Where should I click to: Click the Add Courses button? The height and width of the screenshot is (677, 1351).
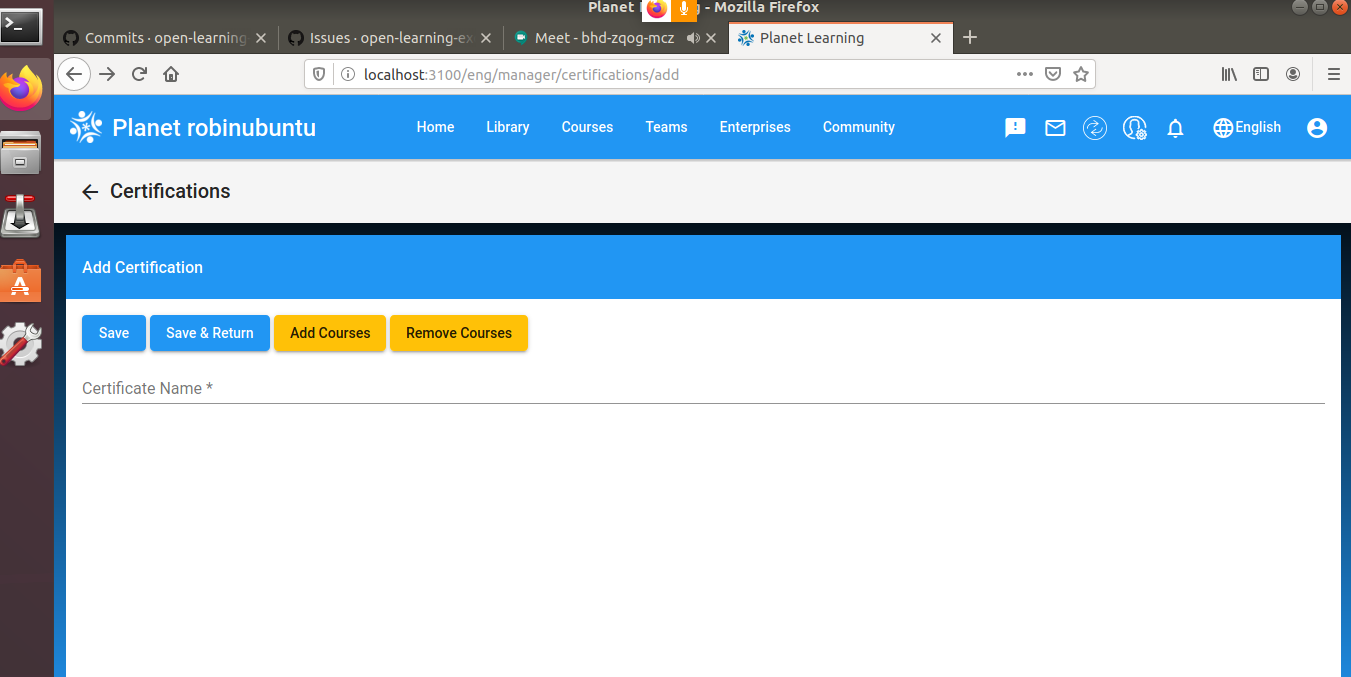[329, 333]
